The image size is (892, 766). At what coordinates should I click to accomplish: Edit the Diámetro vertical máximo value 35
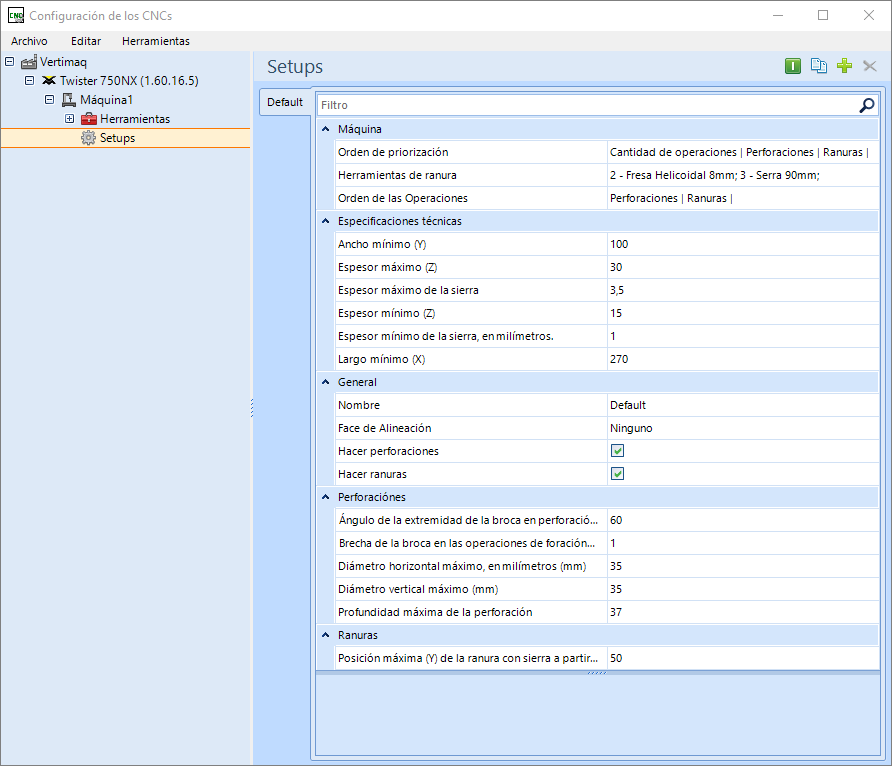click(x=743, y=589)
